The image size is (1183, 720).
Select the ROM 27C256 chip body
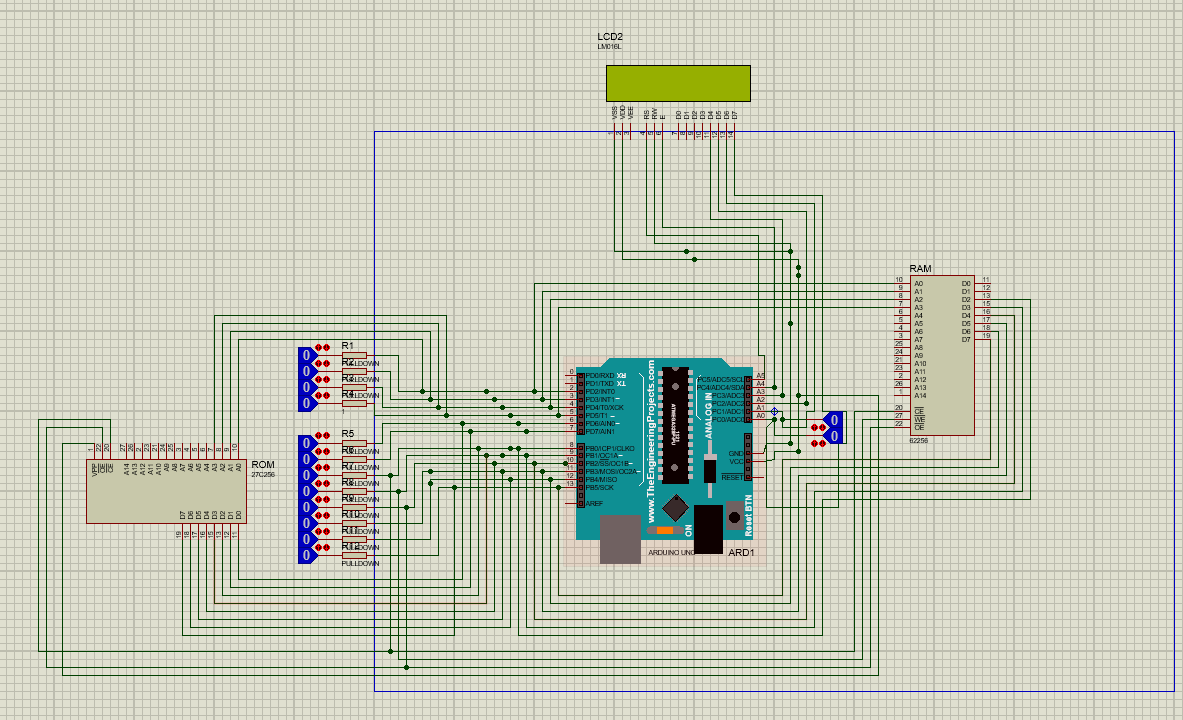pos(166,491)
